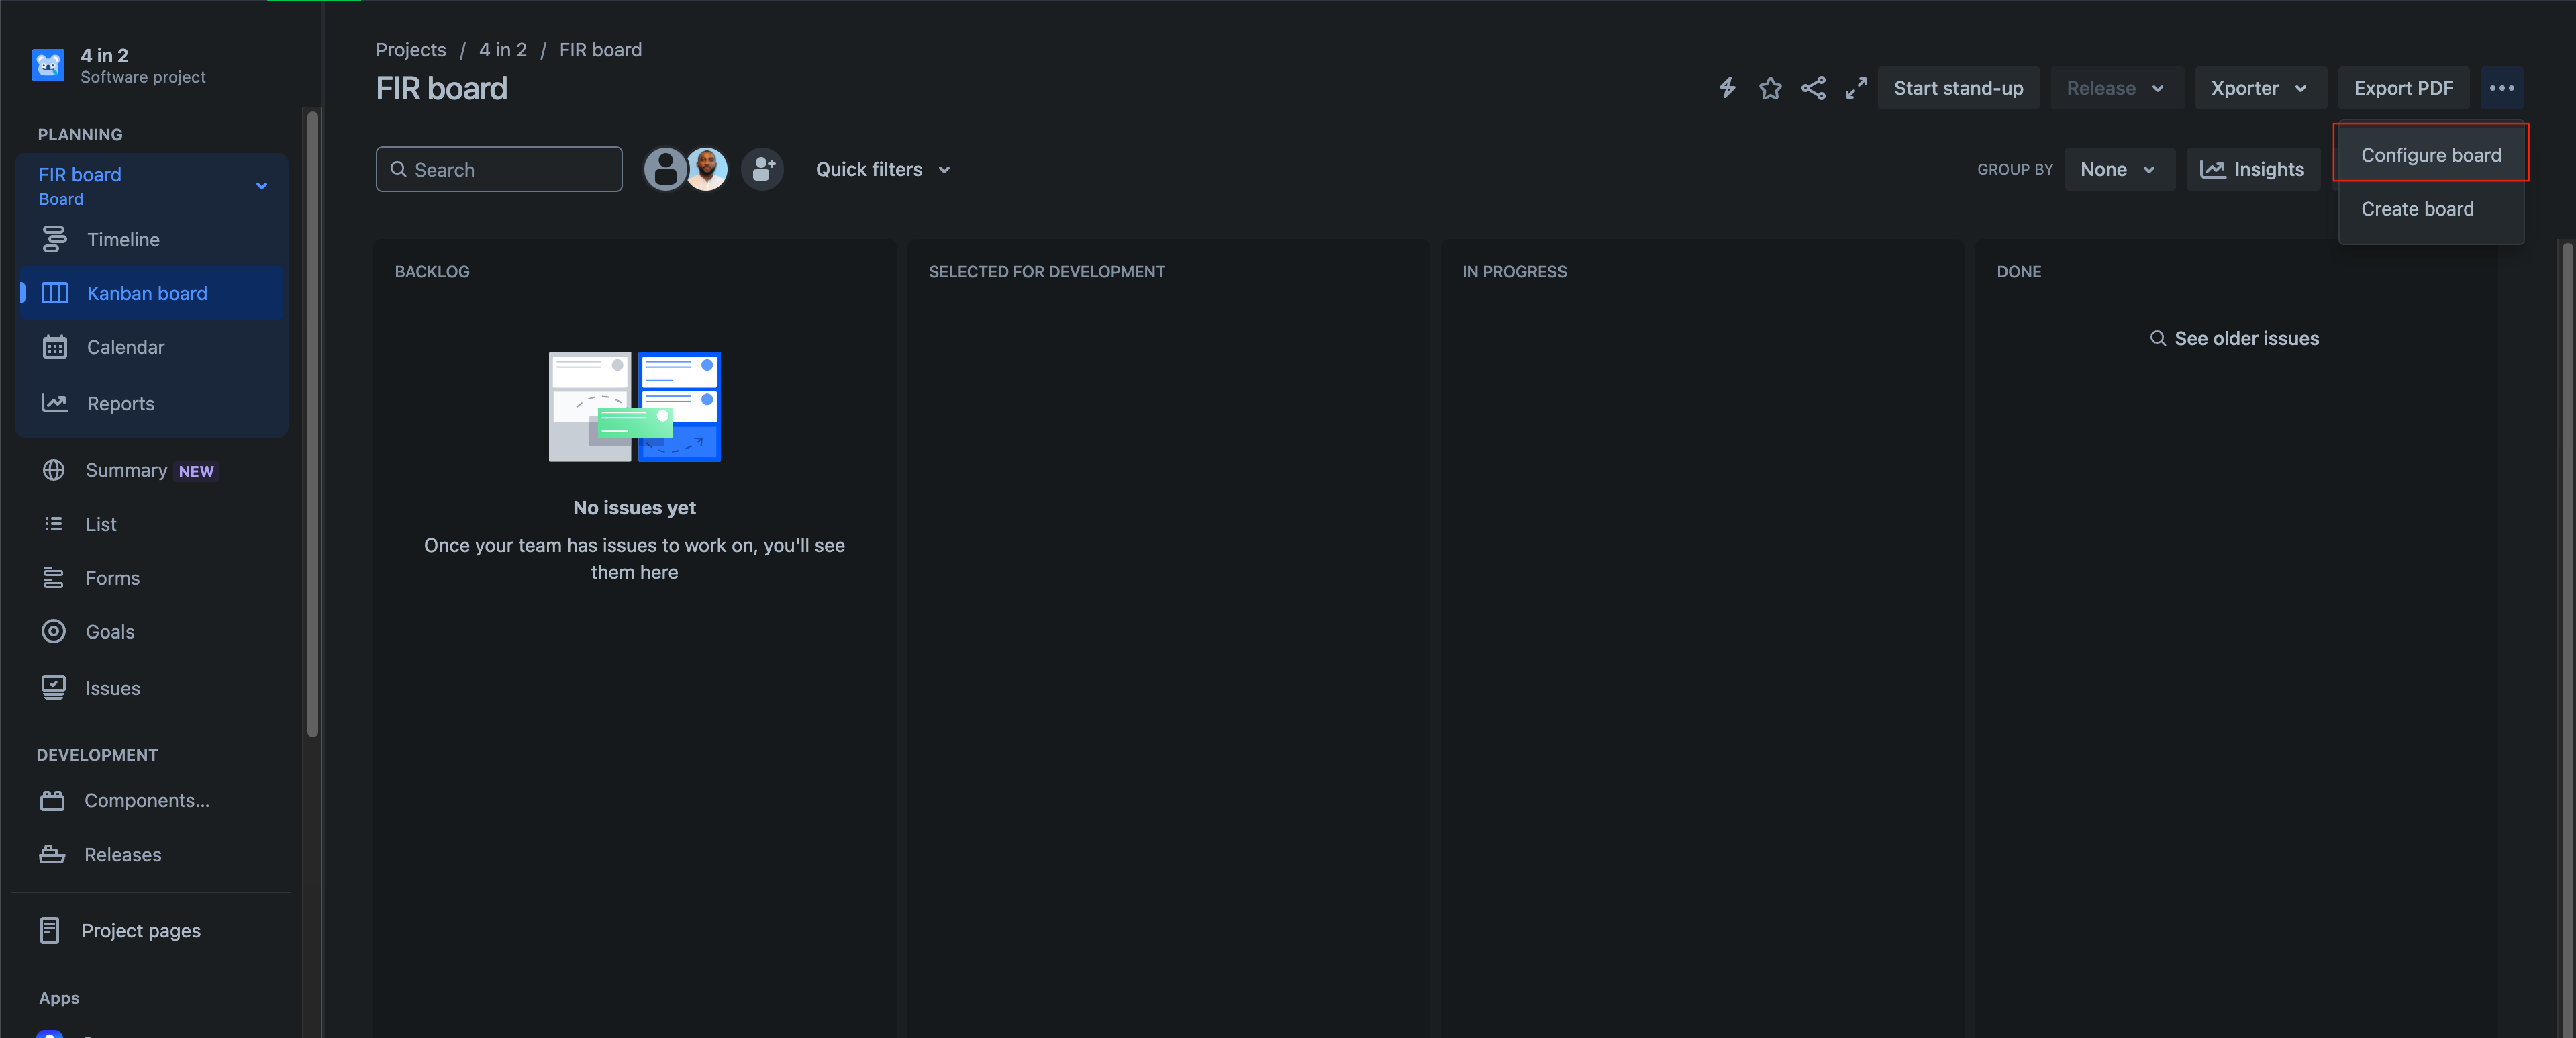Click the share board icon
Viewport: 2576px width, 1038px height.
coord(1813,88)
